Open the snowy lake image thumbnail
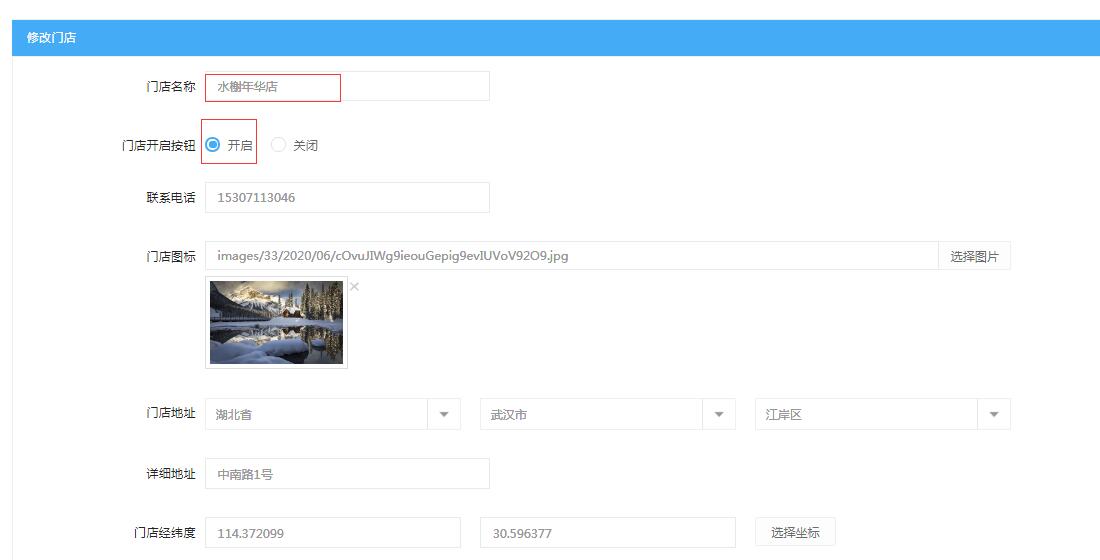The image size is (1100, 560). (x=276, y=322)
